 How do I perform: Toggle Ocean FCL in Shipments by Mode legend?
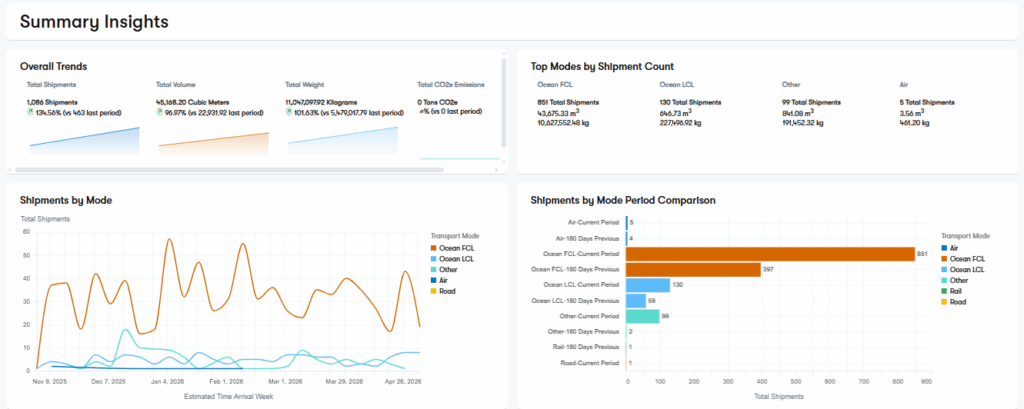point(453,248)
